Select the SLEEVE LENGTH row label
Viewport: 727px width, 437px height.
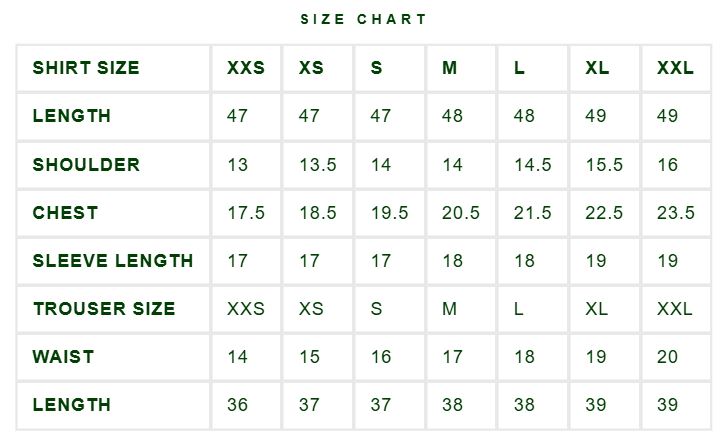pyautogui.click(x=113, y=260)
